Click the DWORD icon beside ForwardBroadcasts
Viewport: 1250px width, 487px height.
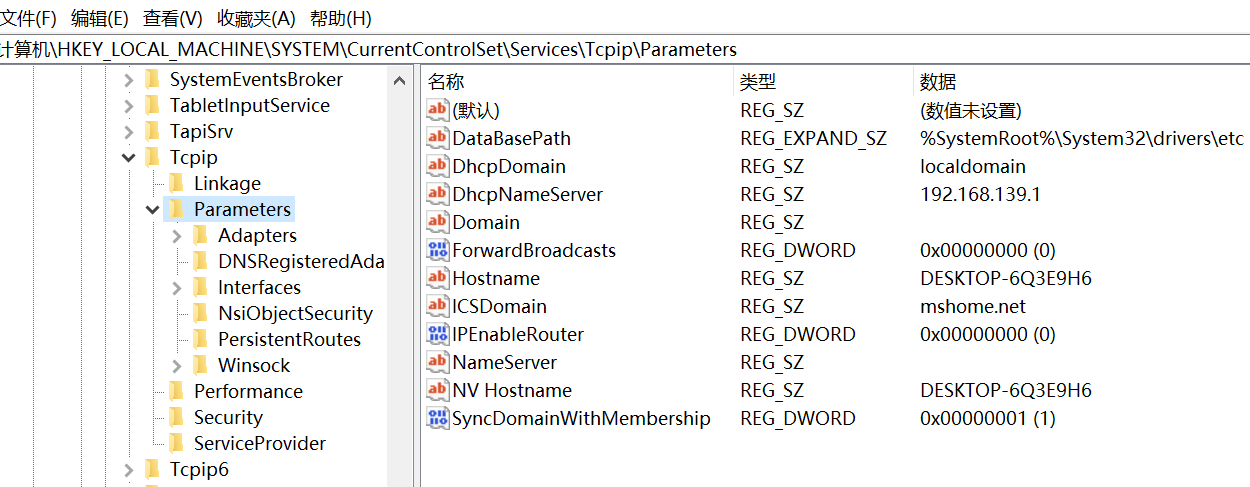tap(438, 250)
